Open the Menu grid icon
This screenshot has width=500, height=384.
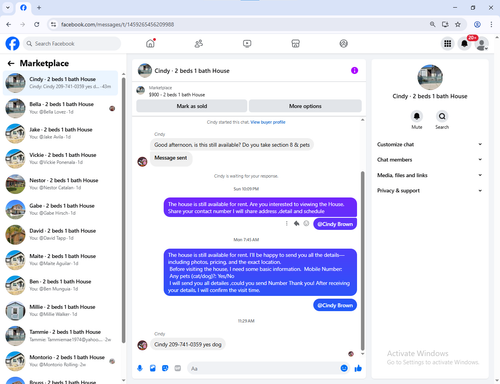point(448,43)
